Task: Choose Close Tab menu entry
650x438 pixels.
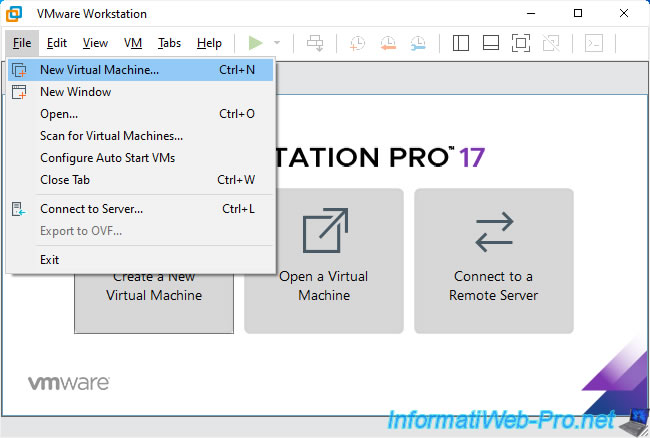Action: coord(141,180)
